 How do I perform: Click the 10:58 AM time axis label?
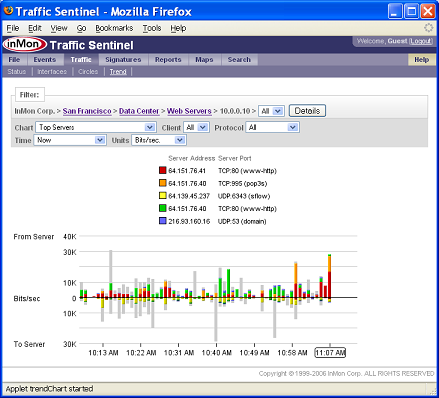pyautogui.click(x=292, y=353)
